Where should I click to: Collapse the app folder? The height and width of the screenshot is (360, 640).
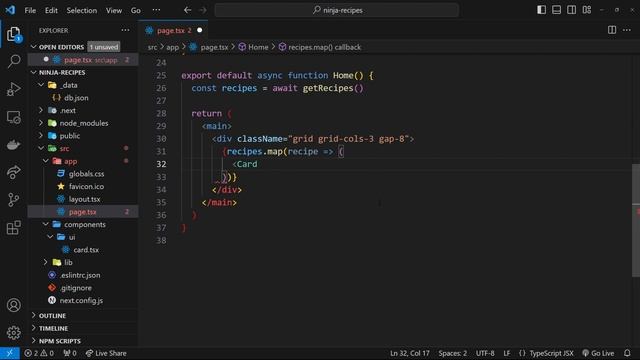point(45,161)
